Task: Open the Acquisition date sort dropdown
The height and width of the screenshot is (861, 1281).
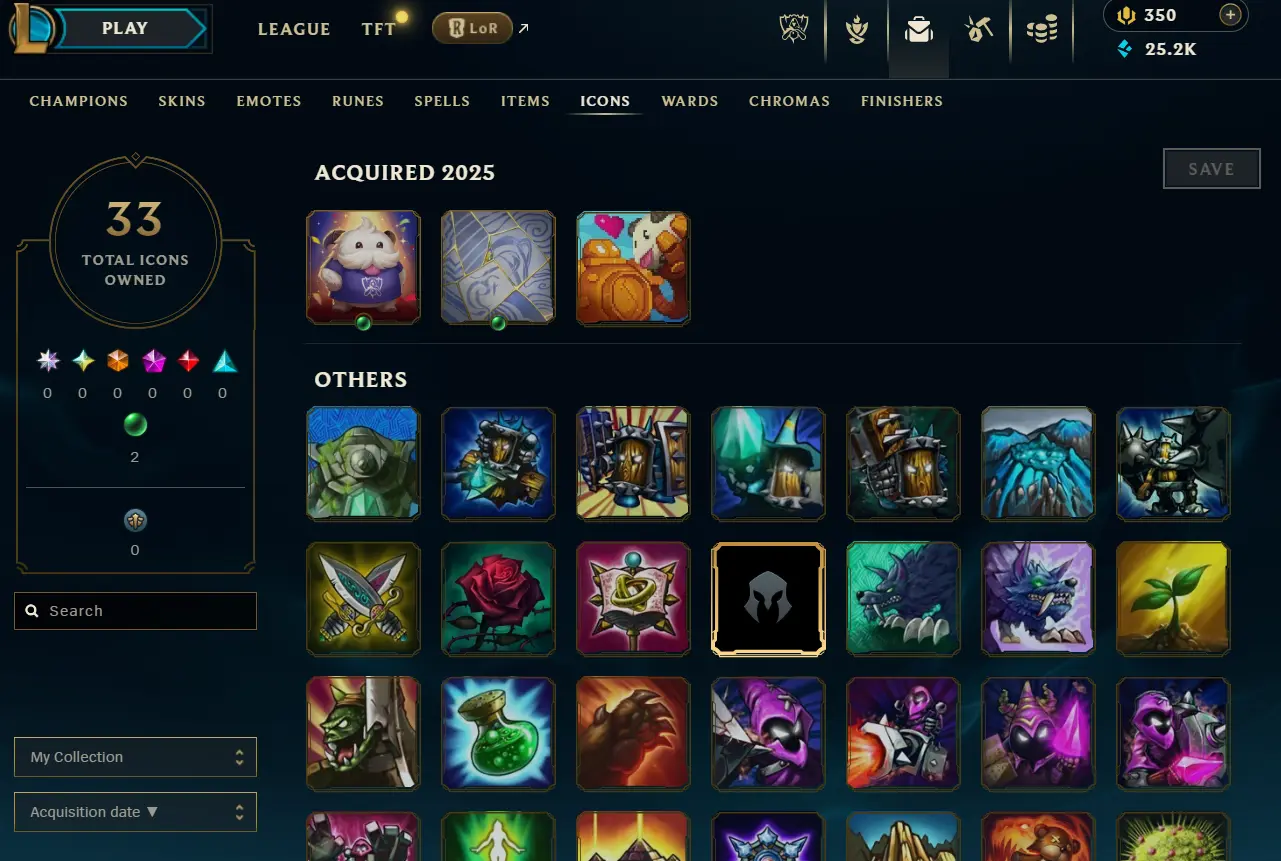Action: point(135,812)
